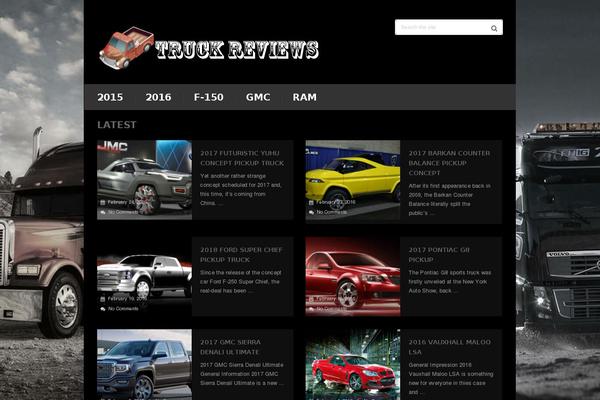Open 2017 Pontiac G8 Pickup article
Viewport: 600px width, 400px height.
[x=439, y=255]
